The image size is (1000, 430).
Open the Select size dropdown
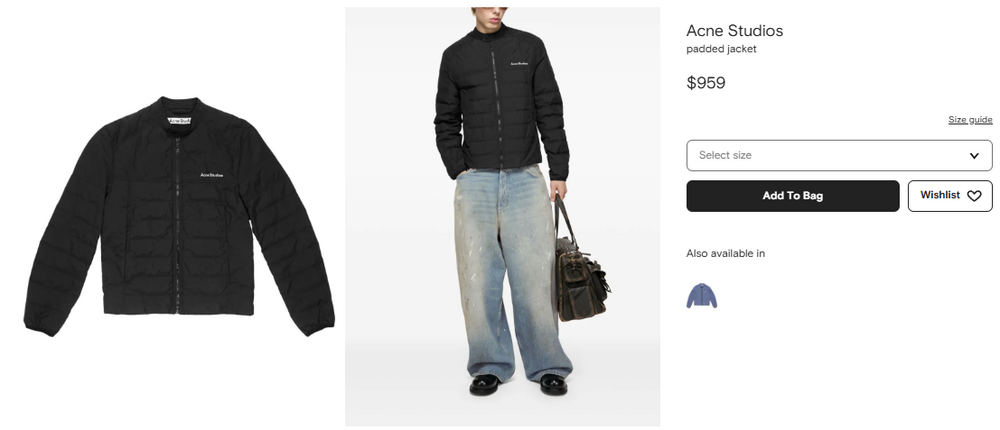(x=839, y=155)
